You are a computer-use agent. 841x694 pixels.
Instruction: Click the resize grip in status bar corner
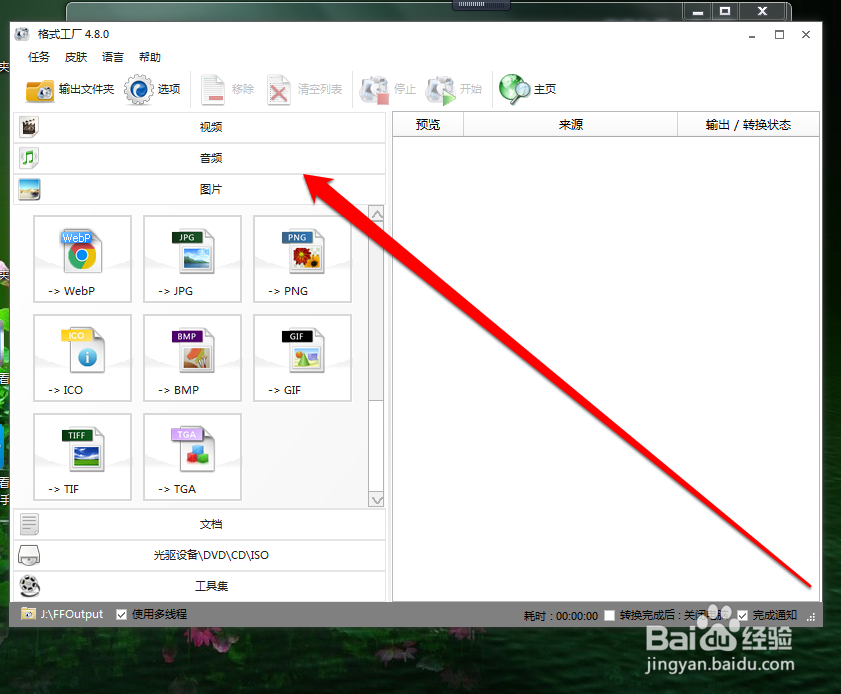[x=812, y=617]
